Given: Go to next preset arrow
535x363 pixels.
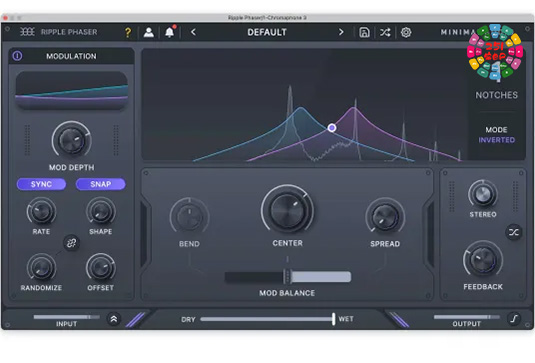Looking at the screenshot, I should [341, 32].
